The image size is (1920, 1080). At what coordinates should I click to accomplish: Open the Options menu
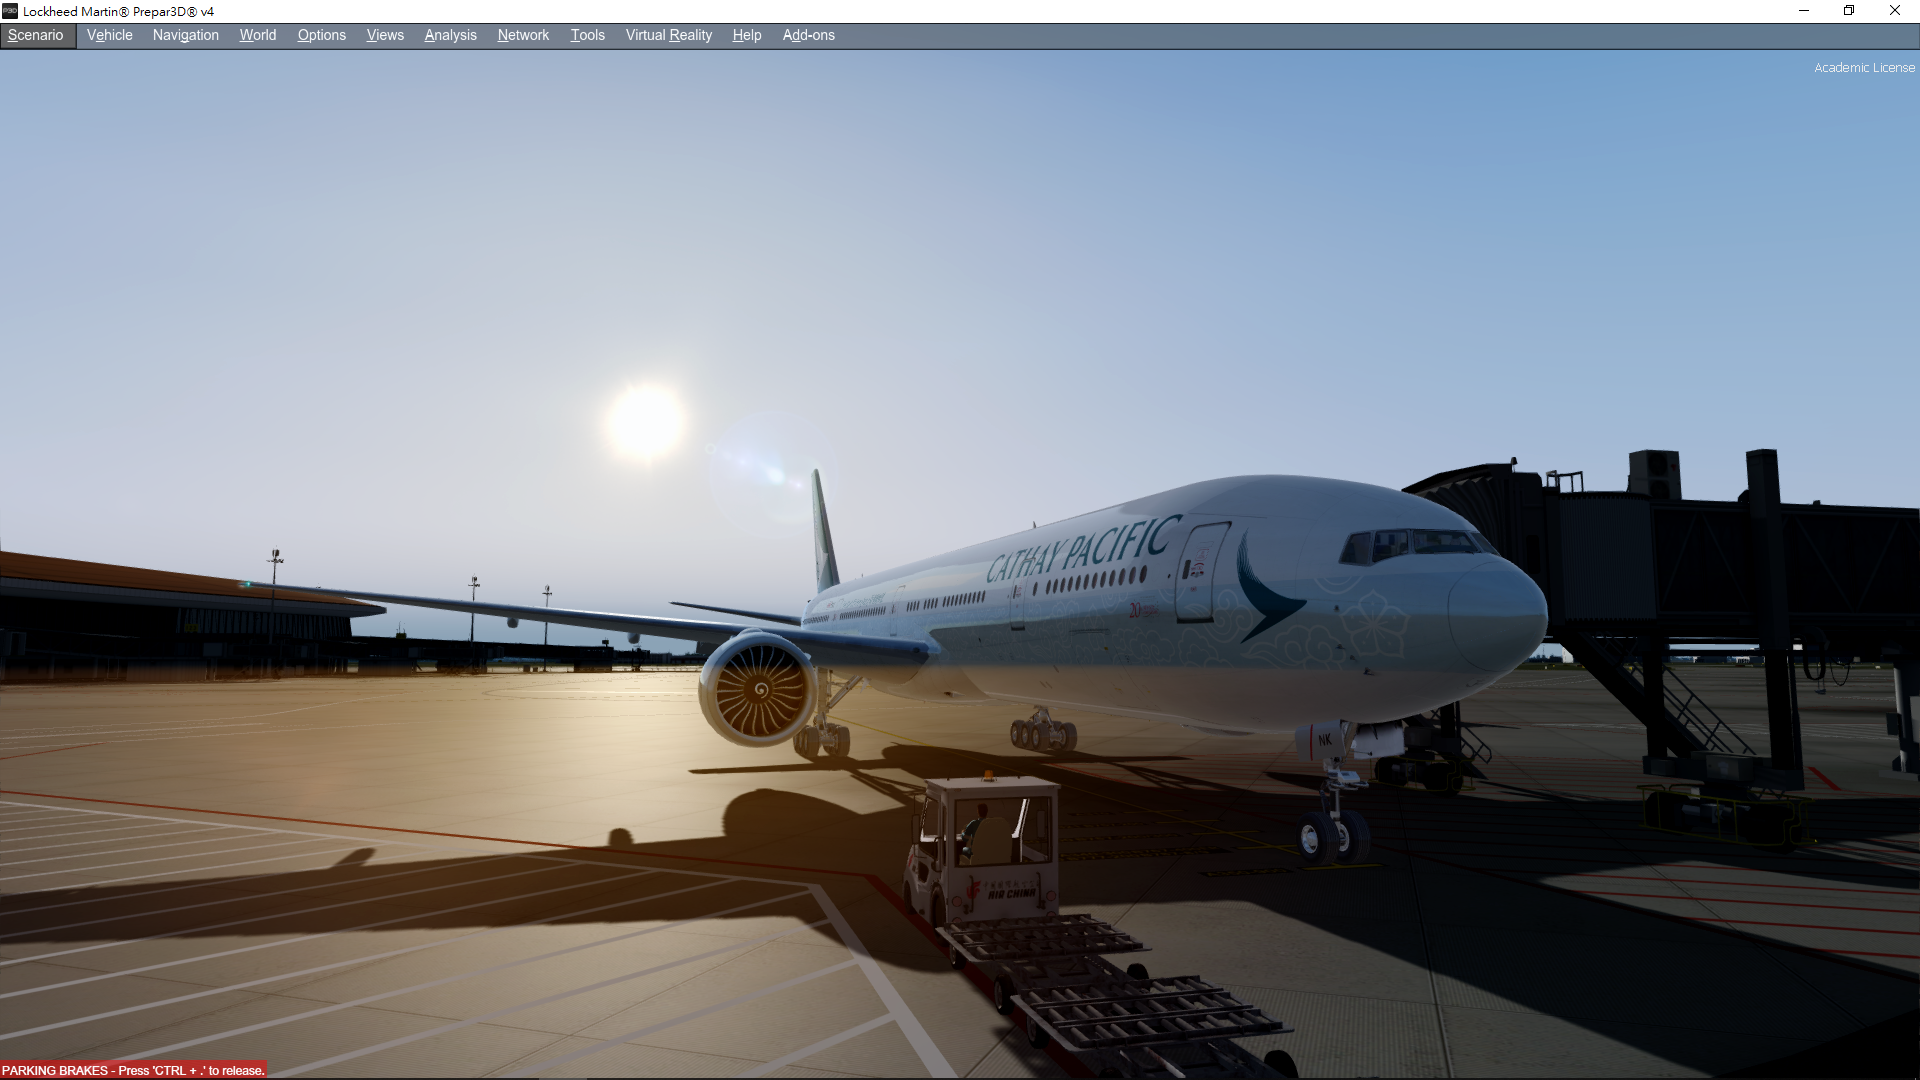(x=322, y=35)
